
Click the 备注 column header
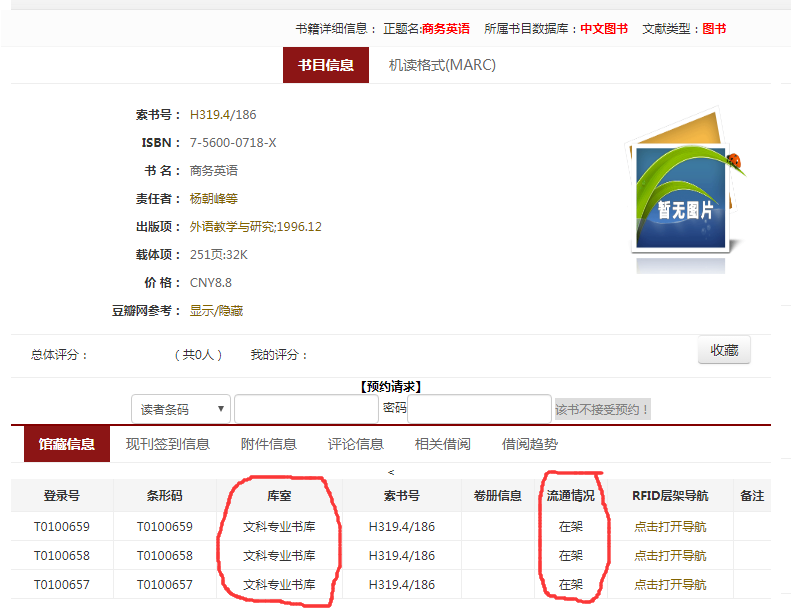pyautogui.click(x=752, y=495)
